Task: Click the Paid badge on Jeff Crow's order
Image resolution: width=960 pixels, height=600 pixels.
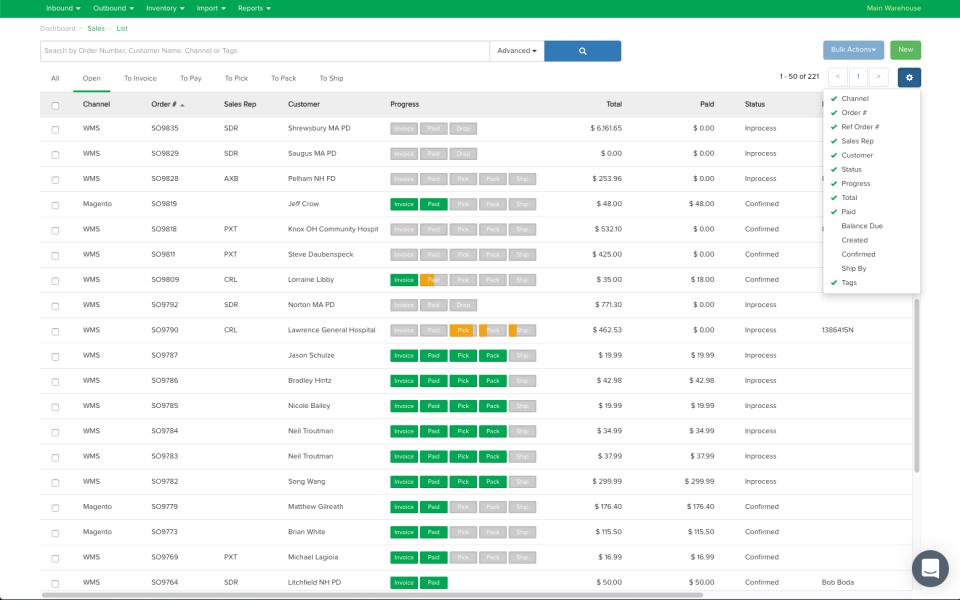Action: click(x=432, y=203)
